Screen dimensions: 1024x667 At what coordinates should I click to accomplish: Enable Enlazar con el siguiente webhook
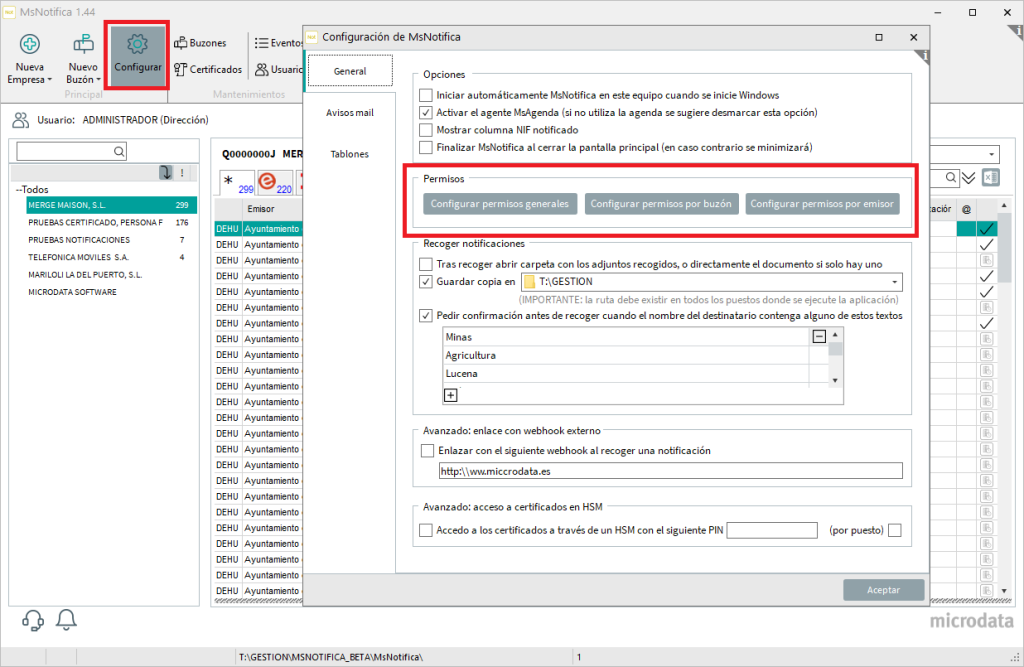click(428, 451)
